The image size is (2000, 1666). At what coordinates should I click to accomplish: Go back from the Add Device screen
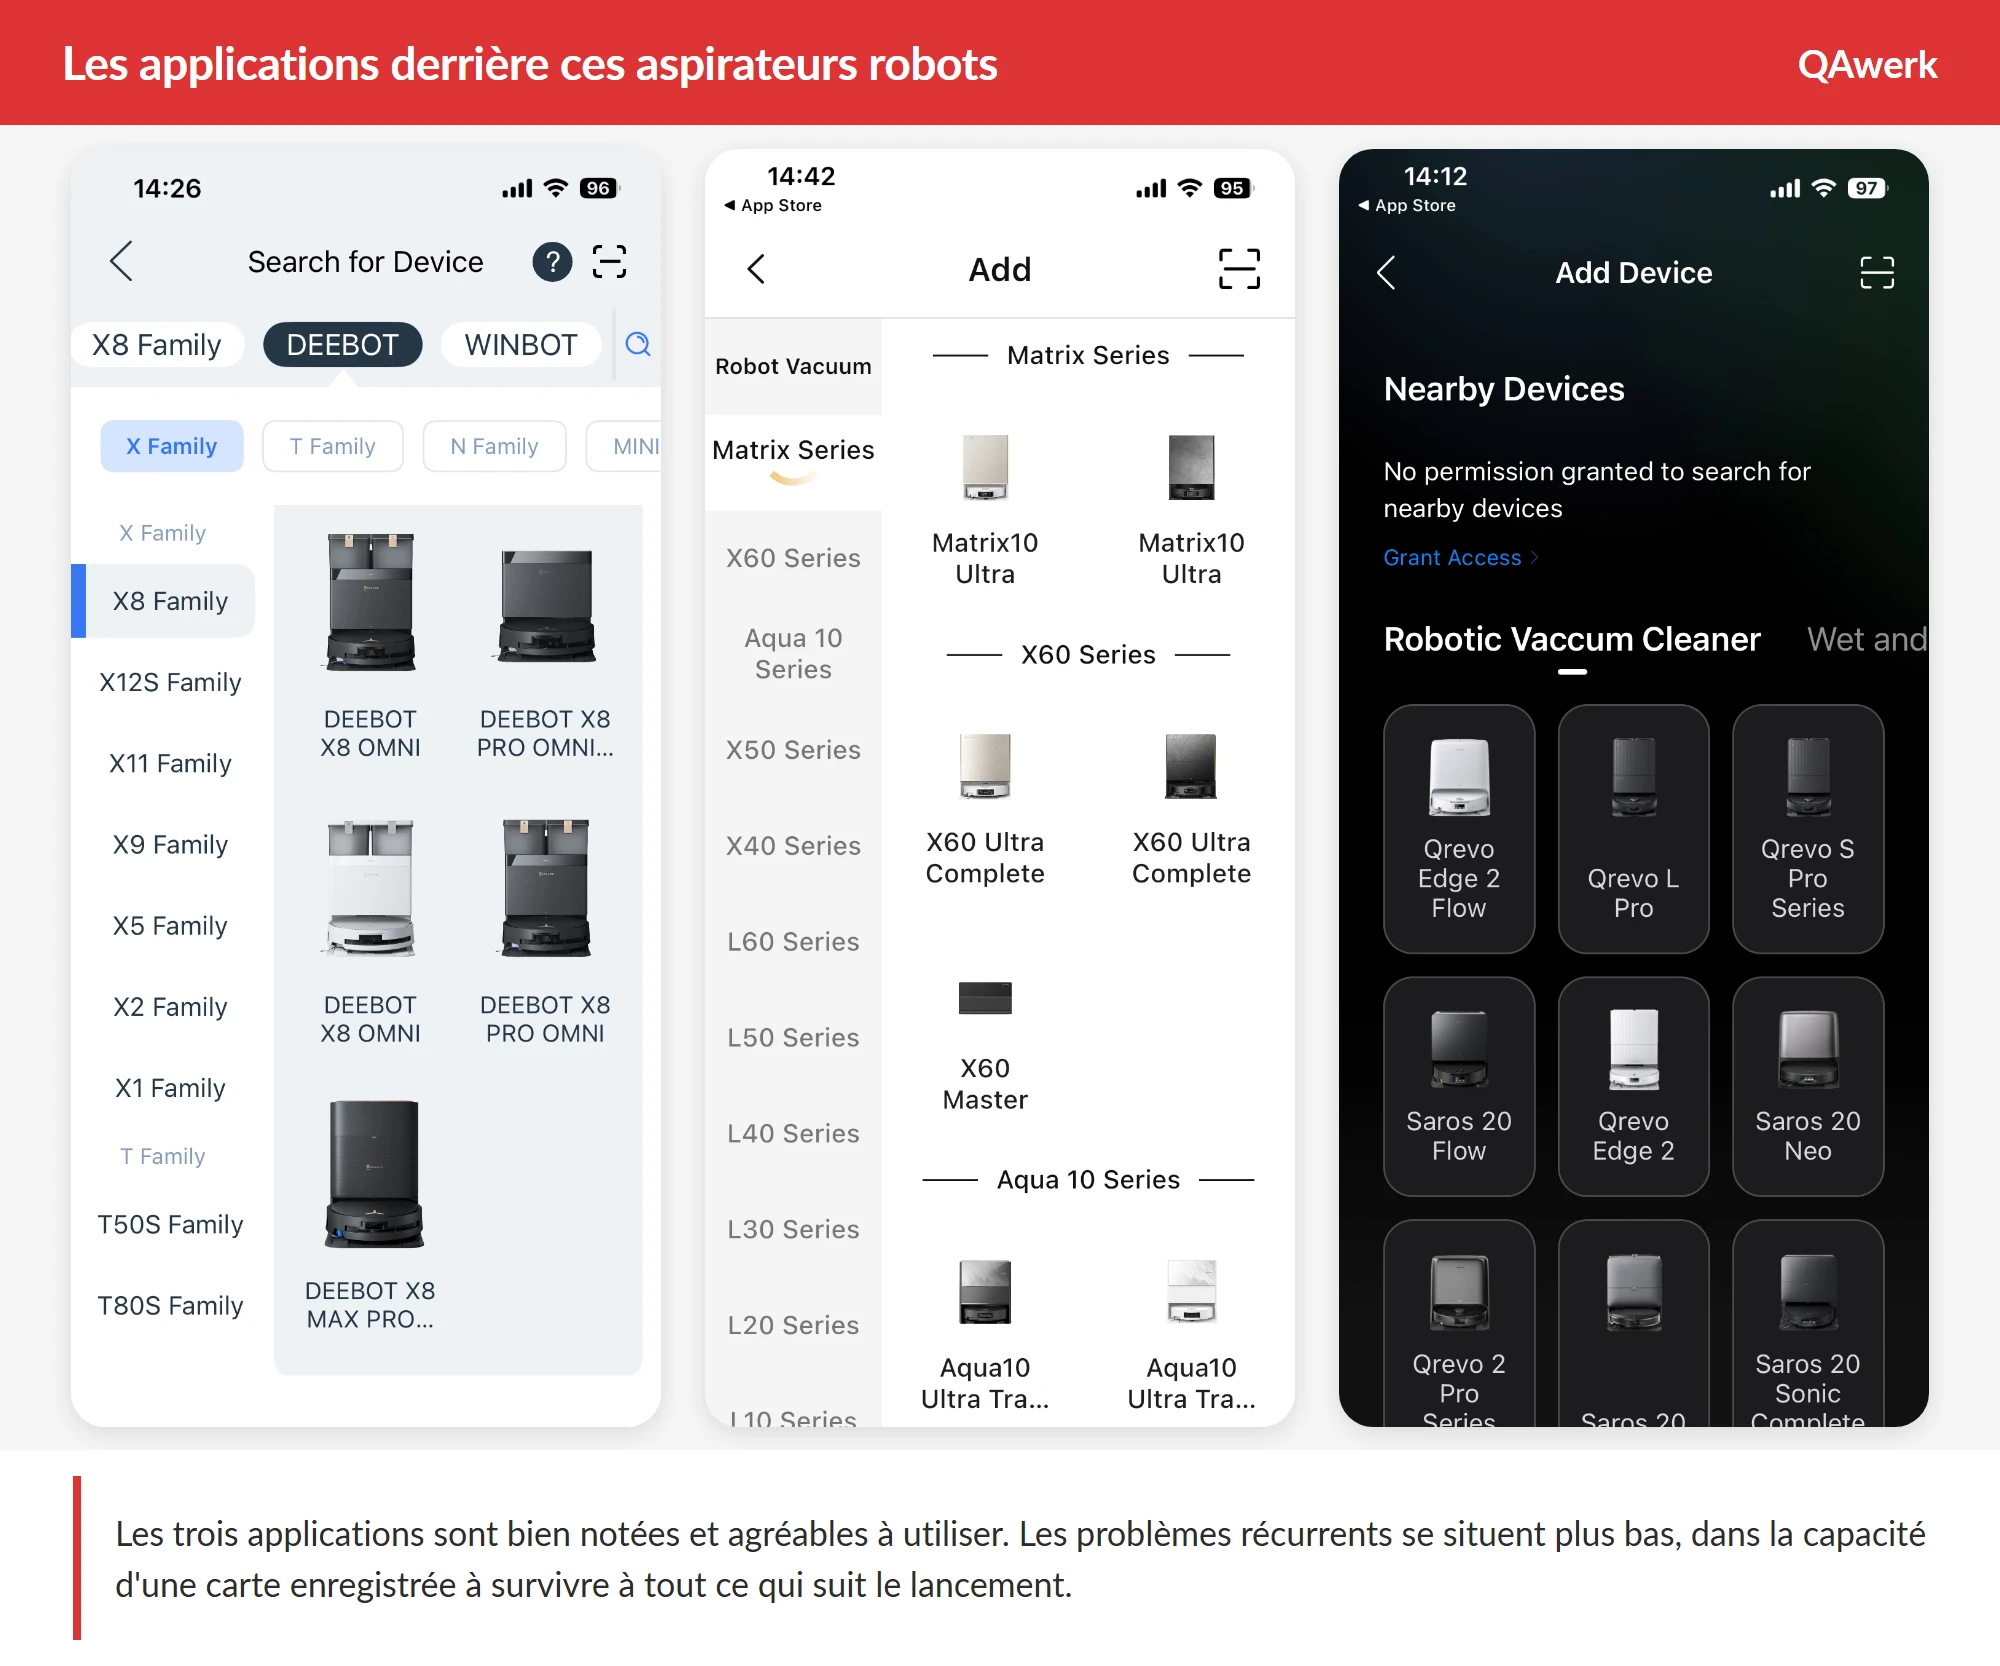(x=1386, y=272)
